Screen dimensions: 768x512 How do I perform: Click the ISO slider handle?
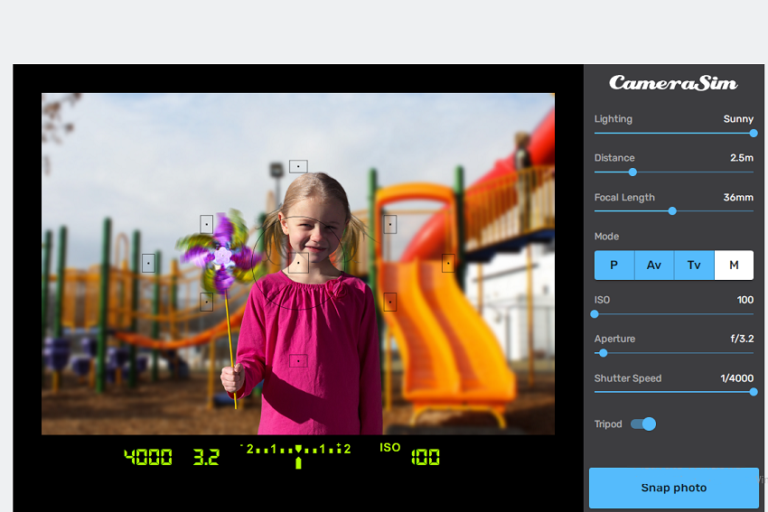(595, 314)
